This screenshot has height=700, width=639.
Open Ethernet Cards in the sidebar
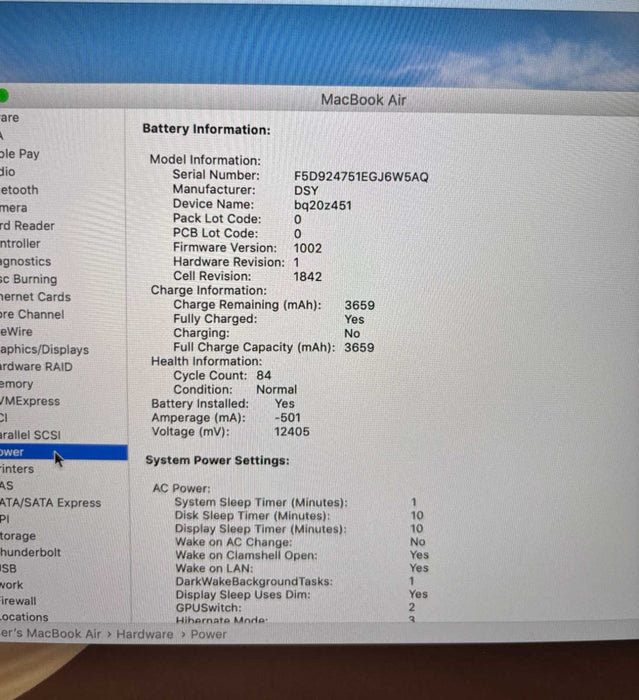click(35, 297)
